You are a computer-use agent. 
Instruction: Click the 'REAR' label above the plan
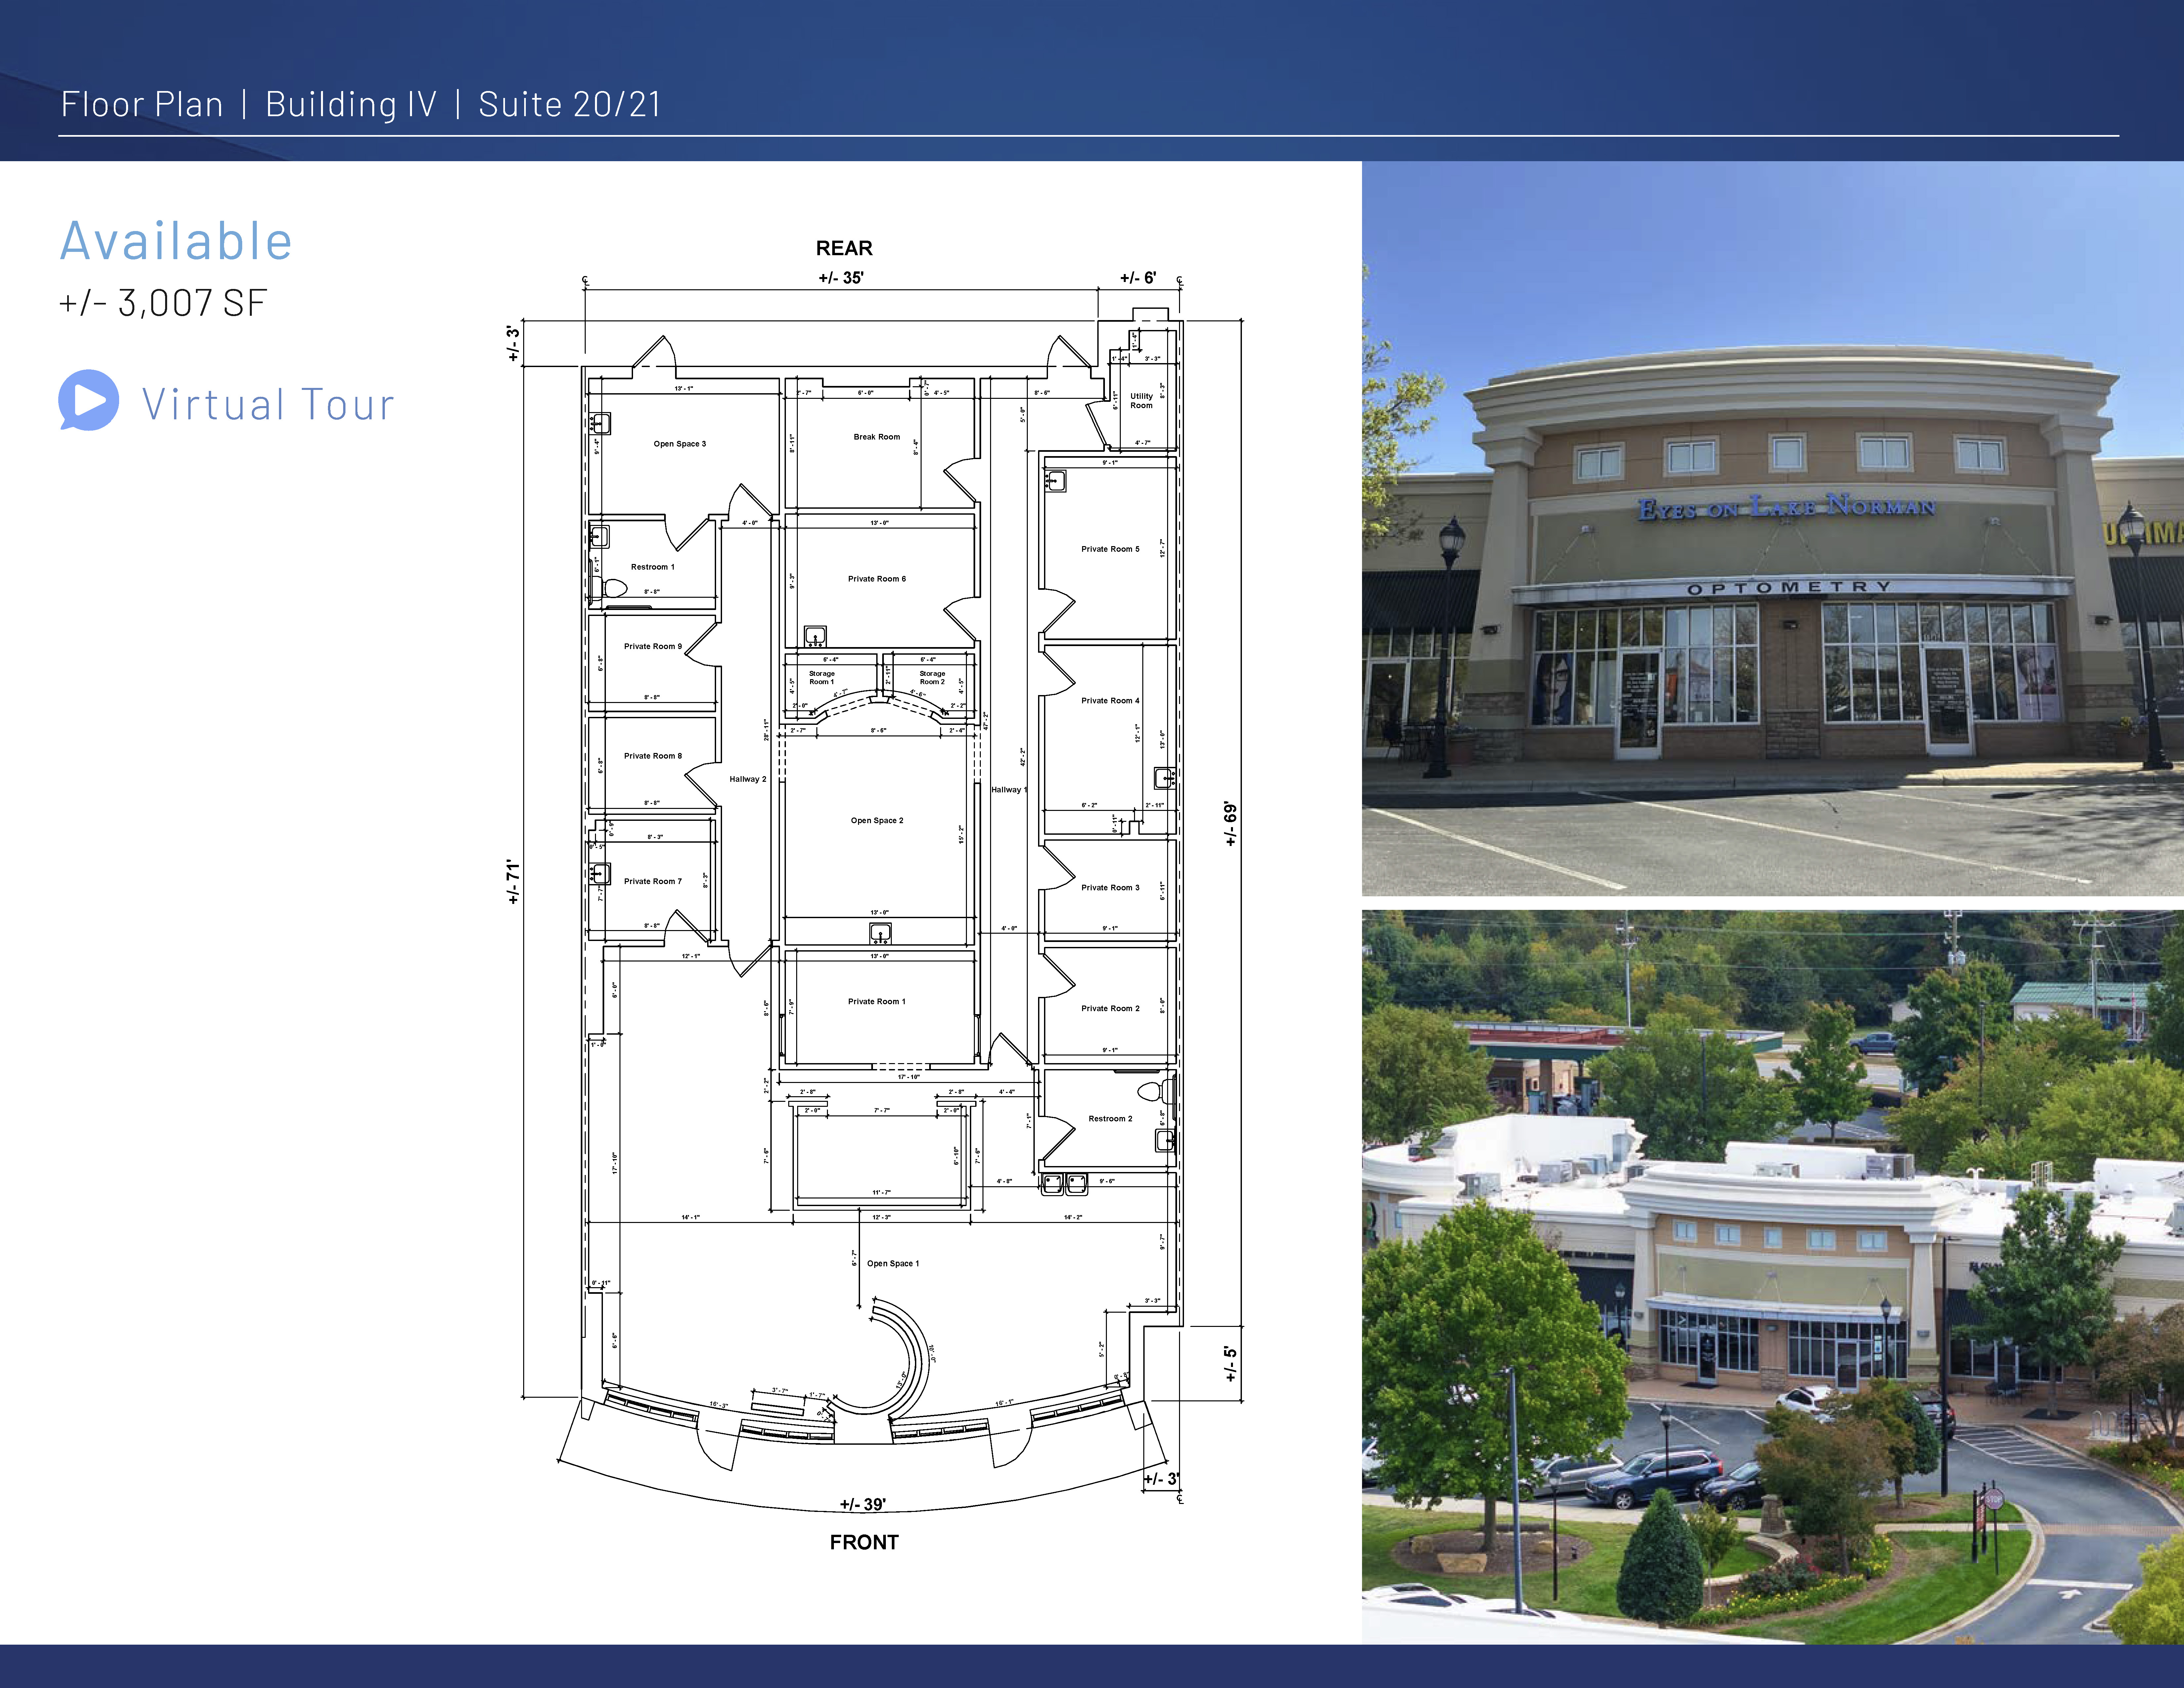coord(844,248)
